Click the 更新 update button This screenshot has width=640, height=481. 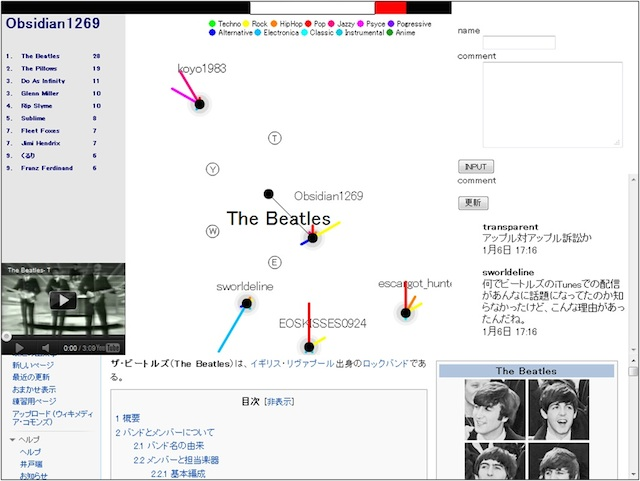(x=473, y=203)
